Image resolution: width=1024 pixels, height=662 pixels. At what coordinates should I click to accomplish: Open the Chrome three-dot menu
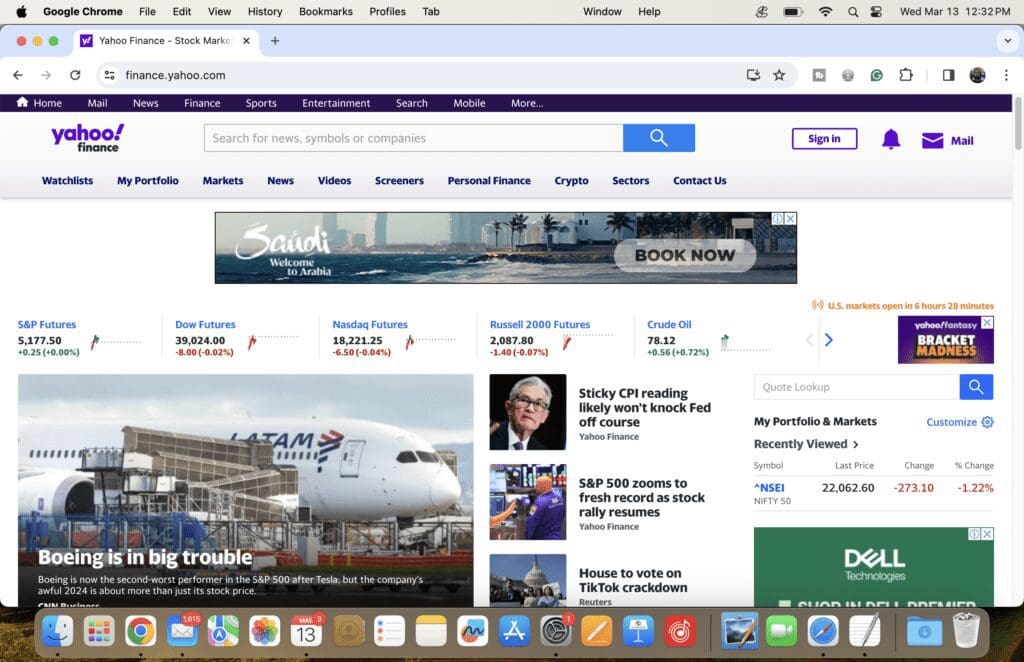(1006, 75)
